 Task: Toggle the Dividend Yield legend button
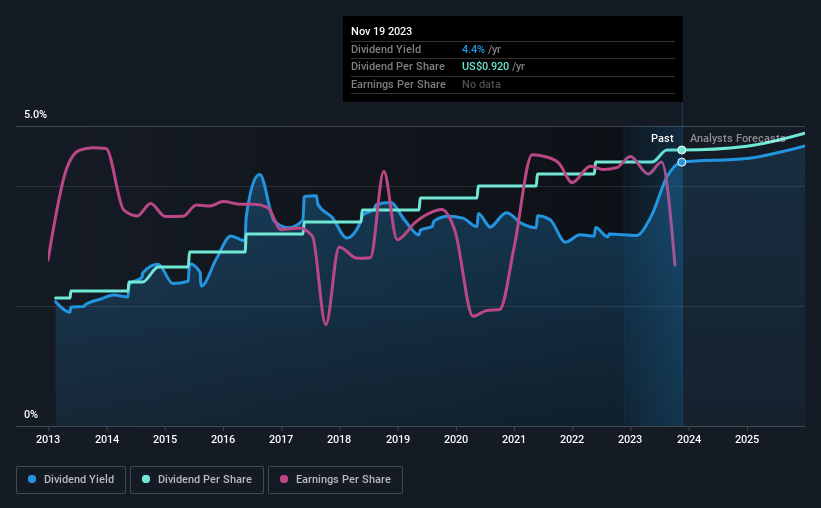pyautogui.click(x=71, y=480)
